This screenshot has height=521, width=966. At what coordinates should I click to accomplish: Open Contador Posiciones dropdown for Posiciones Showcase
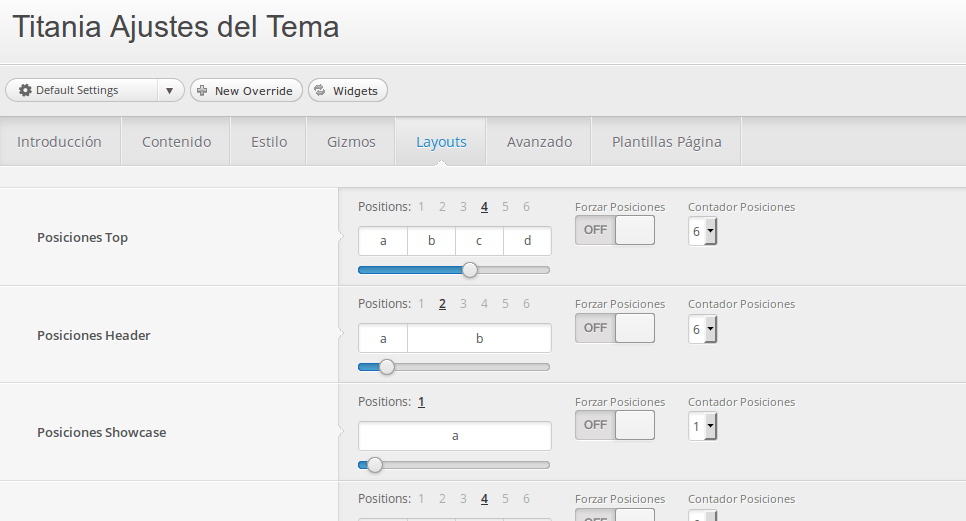coord(702,427)
